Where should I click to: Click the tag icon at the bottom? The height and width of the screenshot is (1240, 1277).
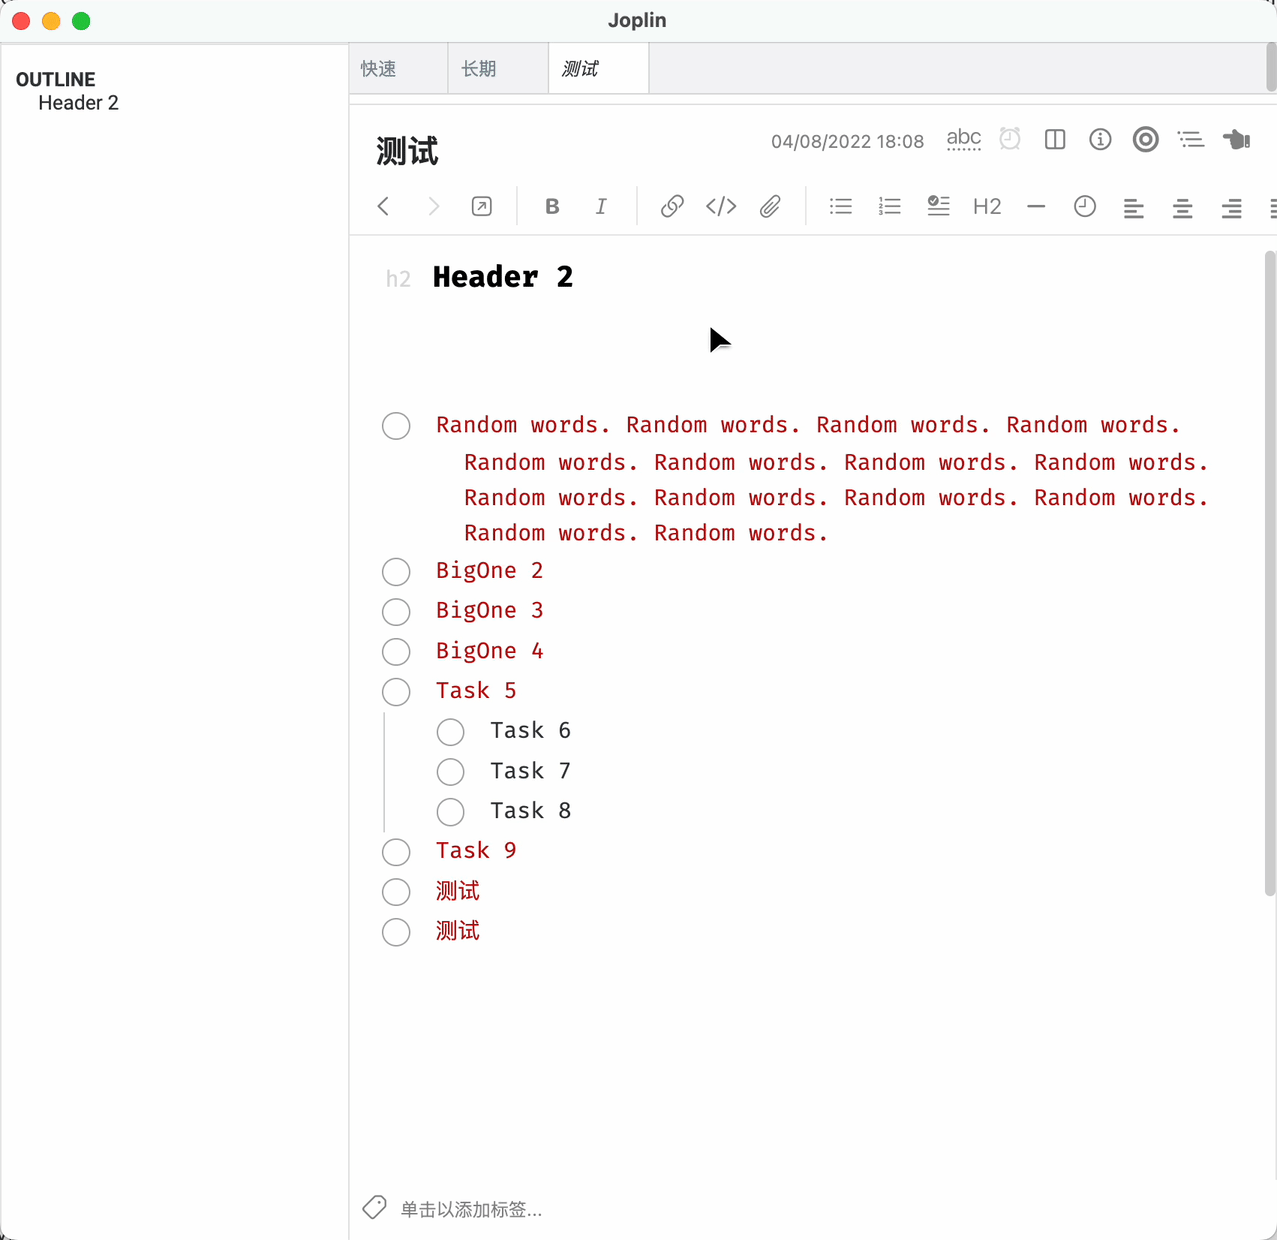[x=374, y=1207]
